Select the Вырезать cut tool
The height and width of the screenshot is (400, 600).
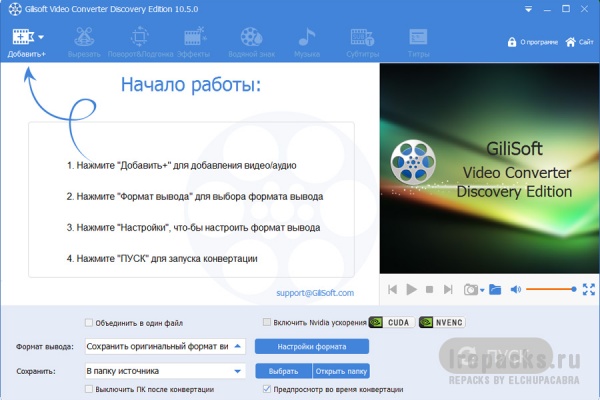click(84, 42)
